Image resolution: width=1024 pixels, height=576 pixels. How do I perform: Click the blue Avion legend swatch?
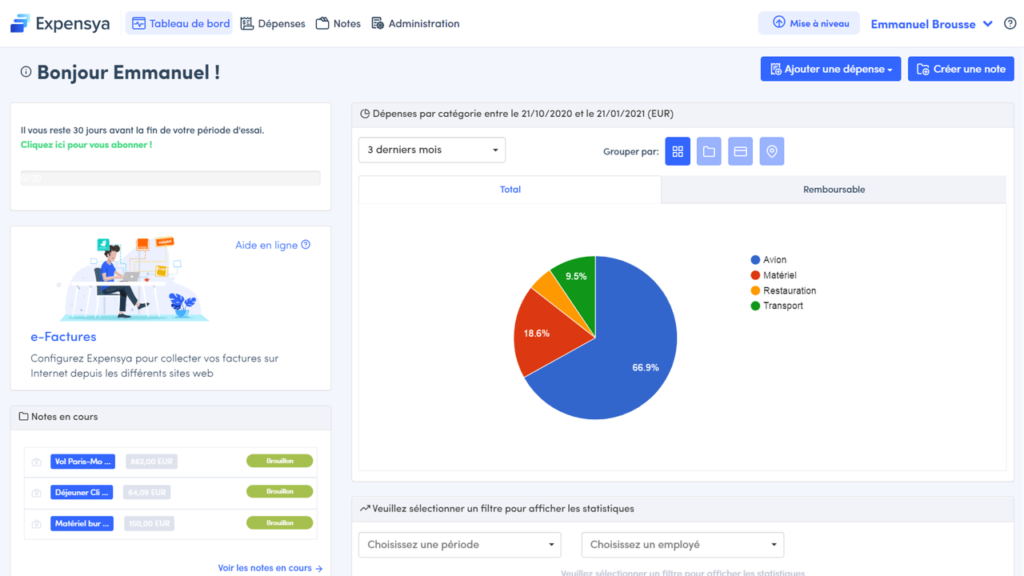(x=755, y=260)
